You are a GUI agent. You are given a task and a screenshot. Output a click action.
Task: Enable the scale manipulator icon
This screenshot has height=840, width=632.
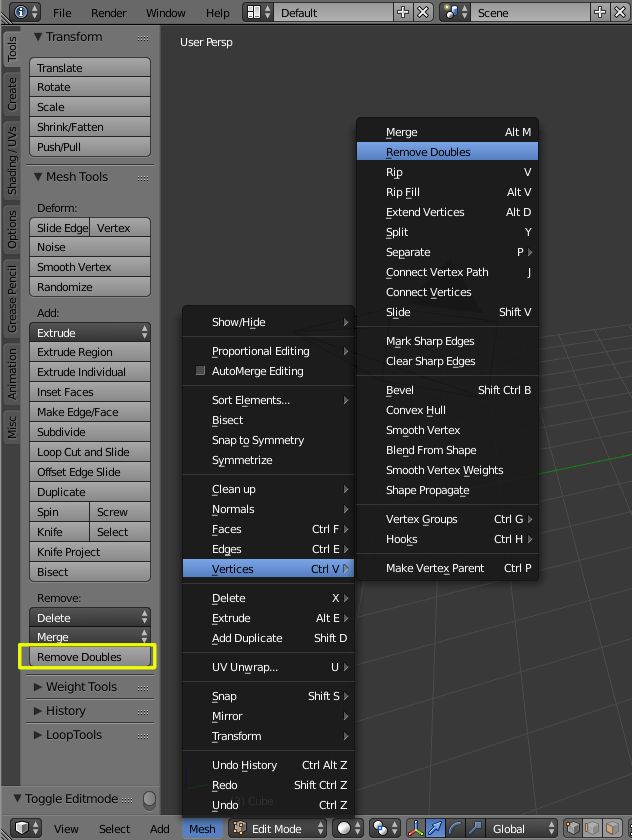coord(475,828)
